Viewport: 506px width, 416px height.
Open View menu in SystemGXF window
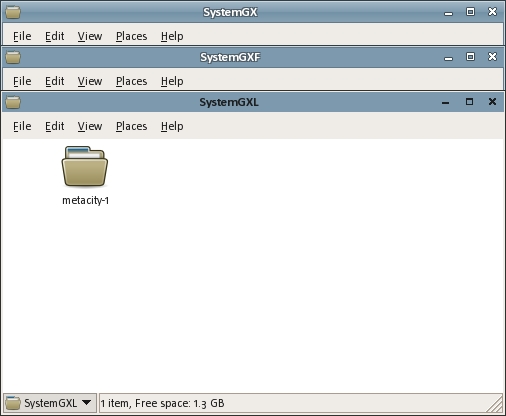coord(90,81)
